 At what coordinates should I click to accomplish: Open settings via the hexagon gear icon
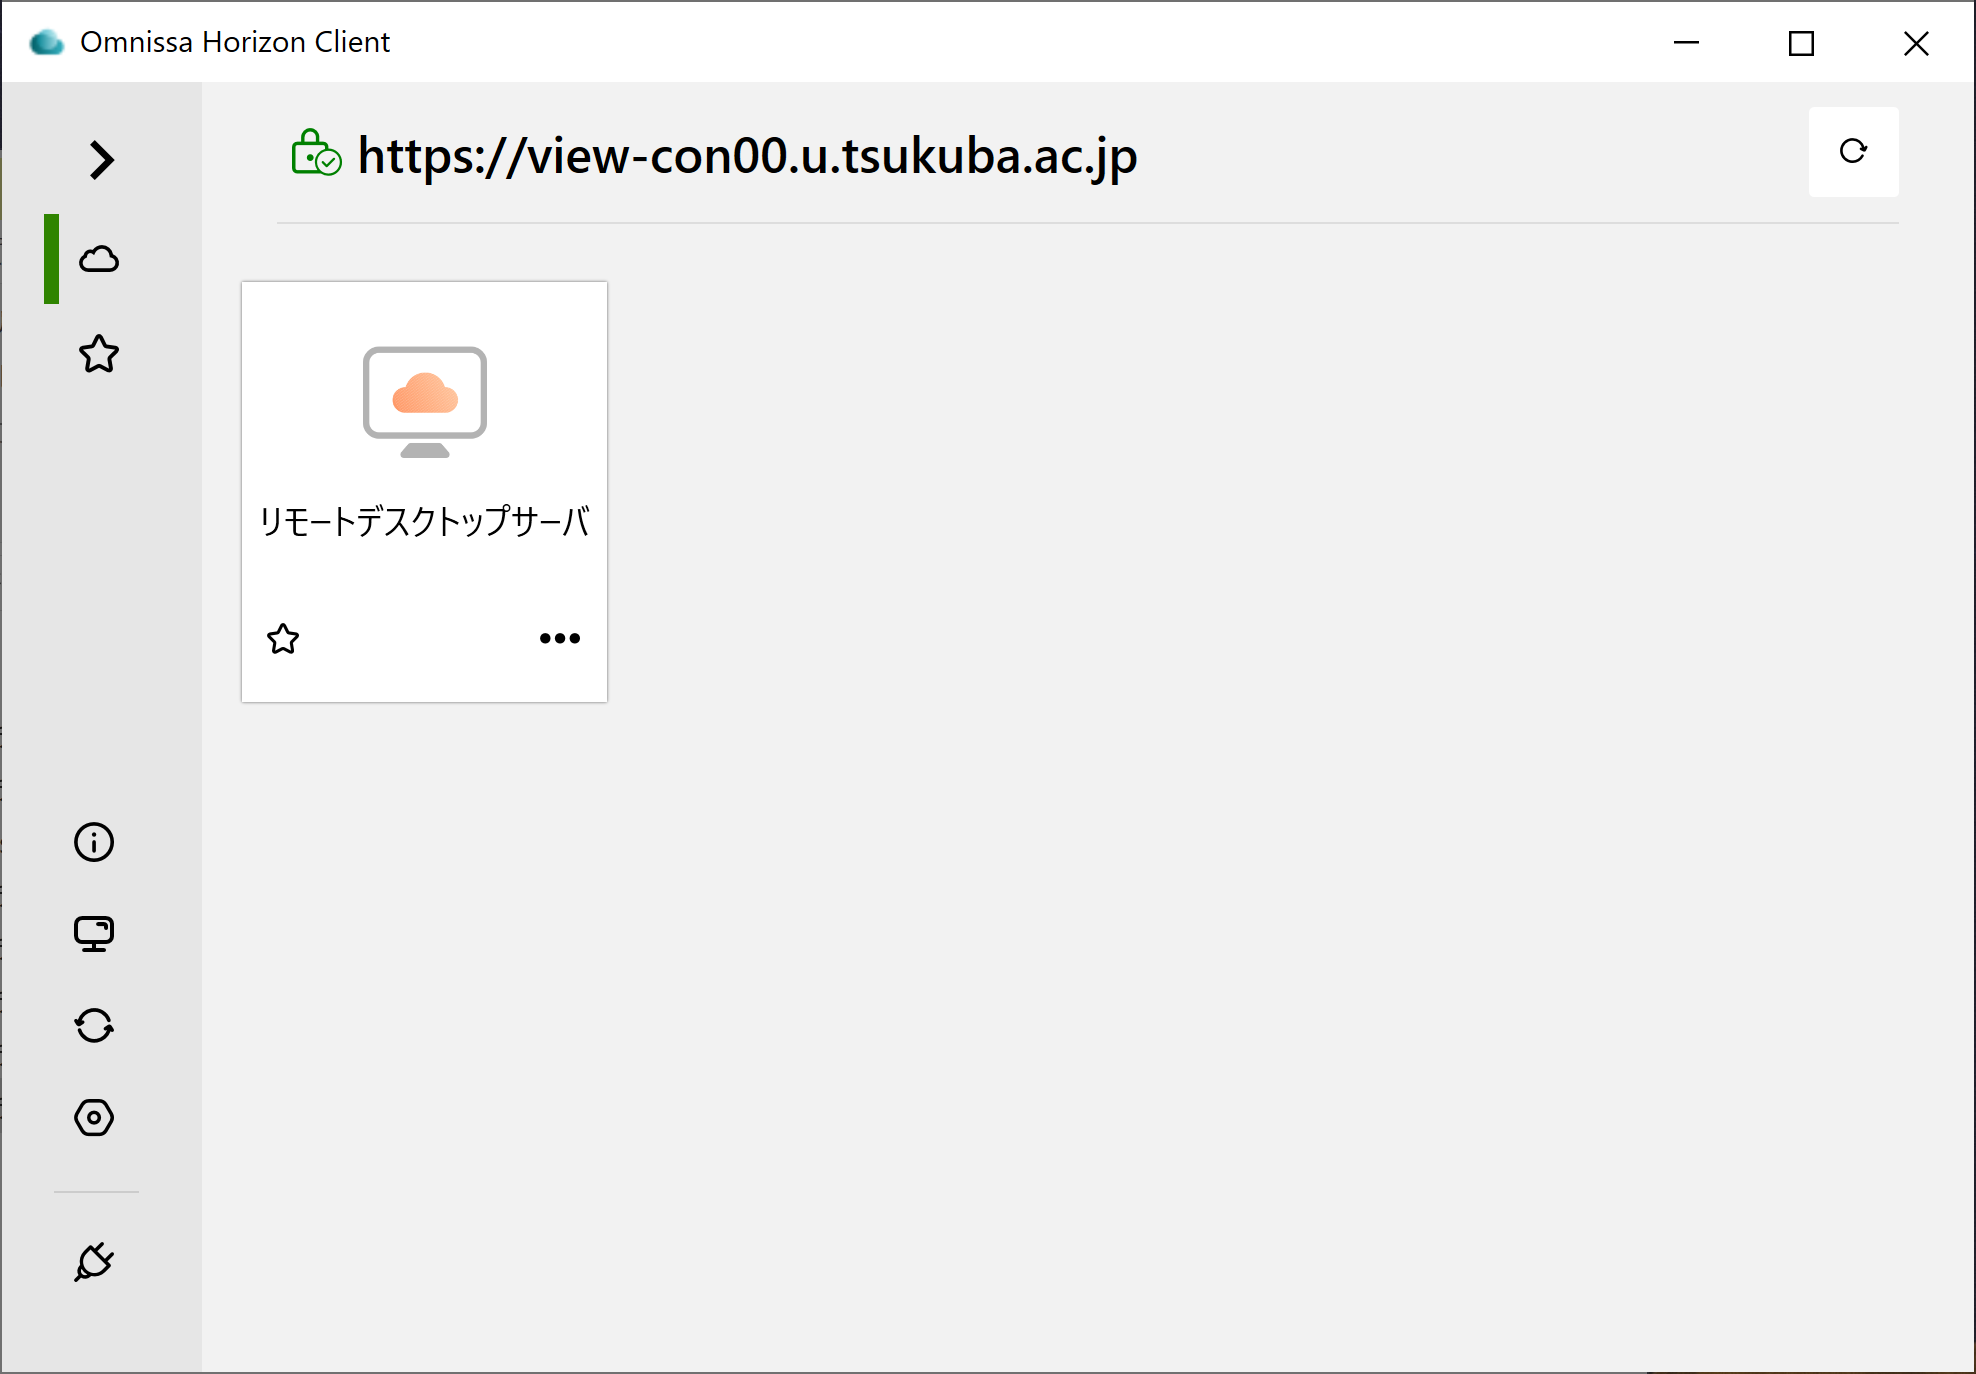94,1117
